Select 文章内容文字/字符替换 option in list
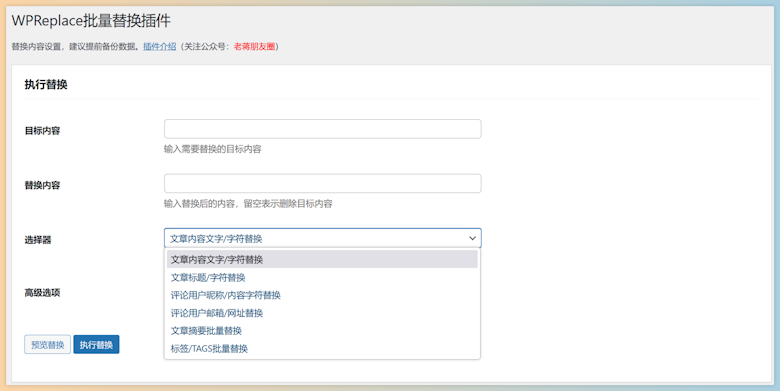Viewport: 780px width, 391px height. pos(322,259)
